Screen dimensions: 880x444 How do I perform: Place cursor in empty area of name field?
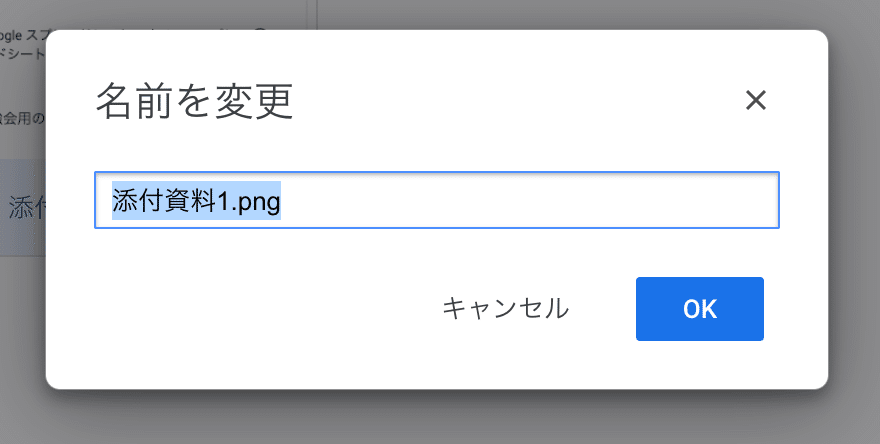click(x=528, y=200)
